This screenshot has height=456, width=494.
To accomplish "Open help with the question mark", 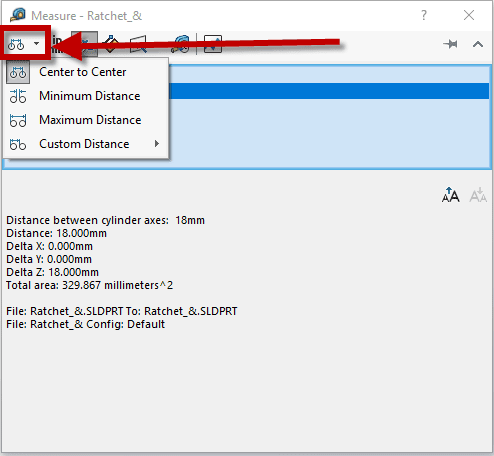I will (x=424, y=15).
